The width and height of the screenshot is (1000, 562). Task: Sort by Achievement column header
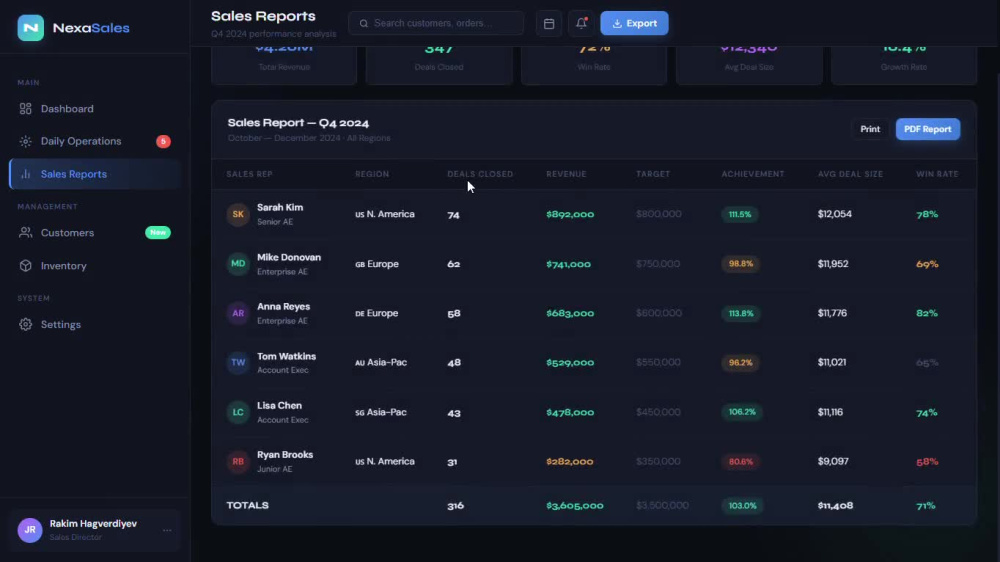753,174
